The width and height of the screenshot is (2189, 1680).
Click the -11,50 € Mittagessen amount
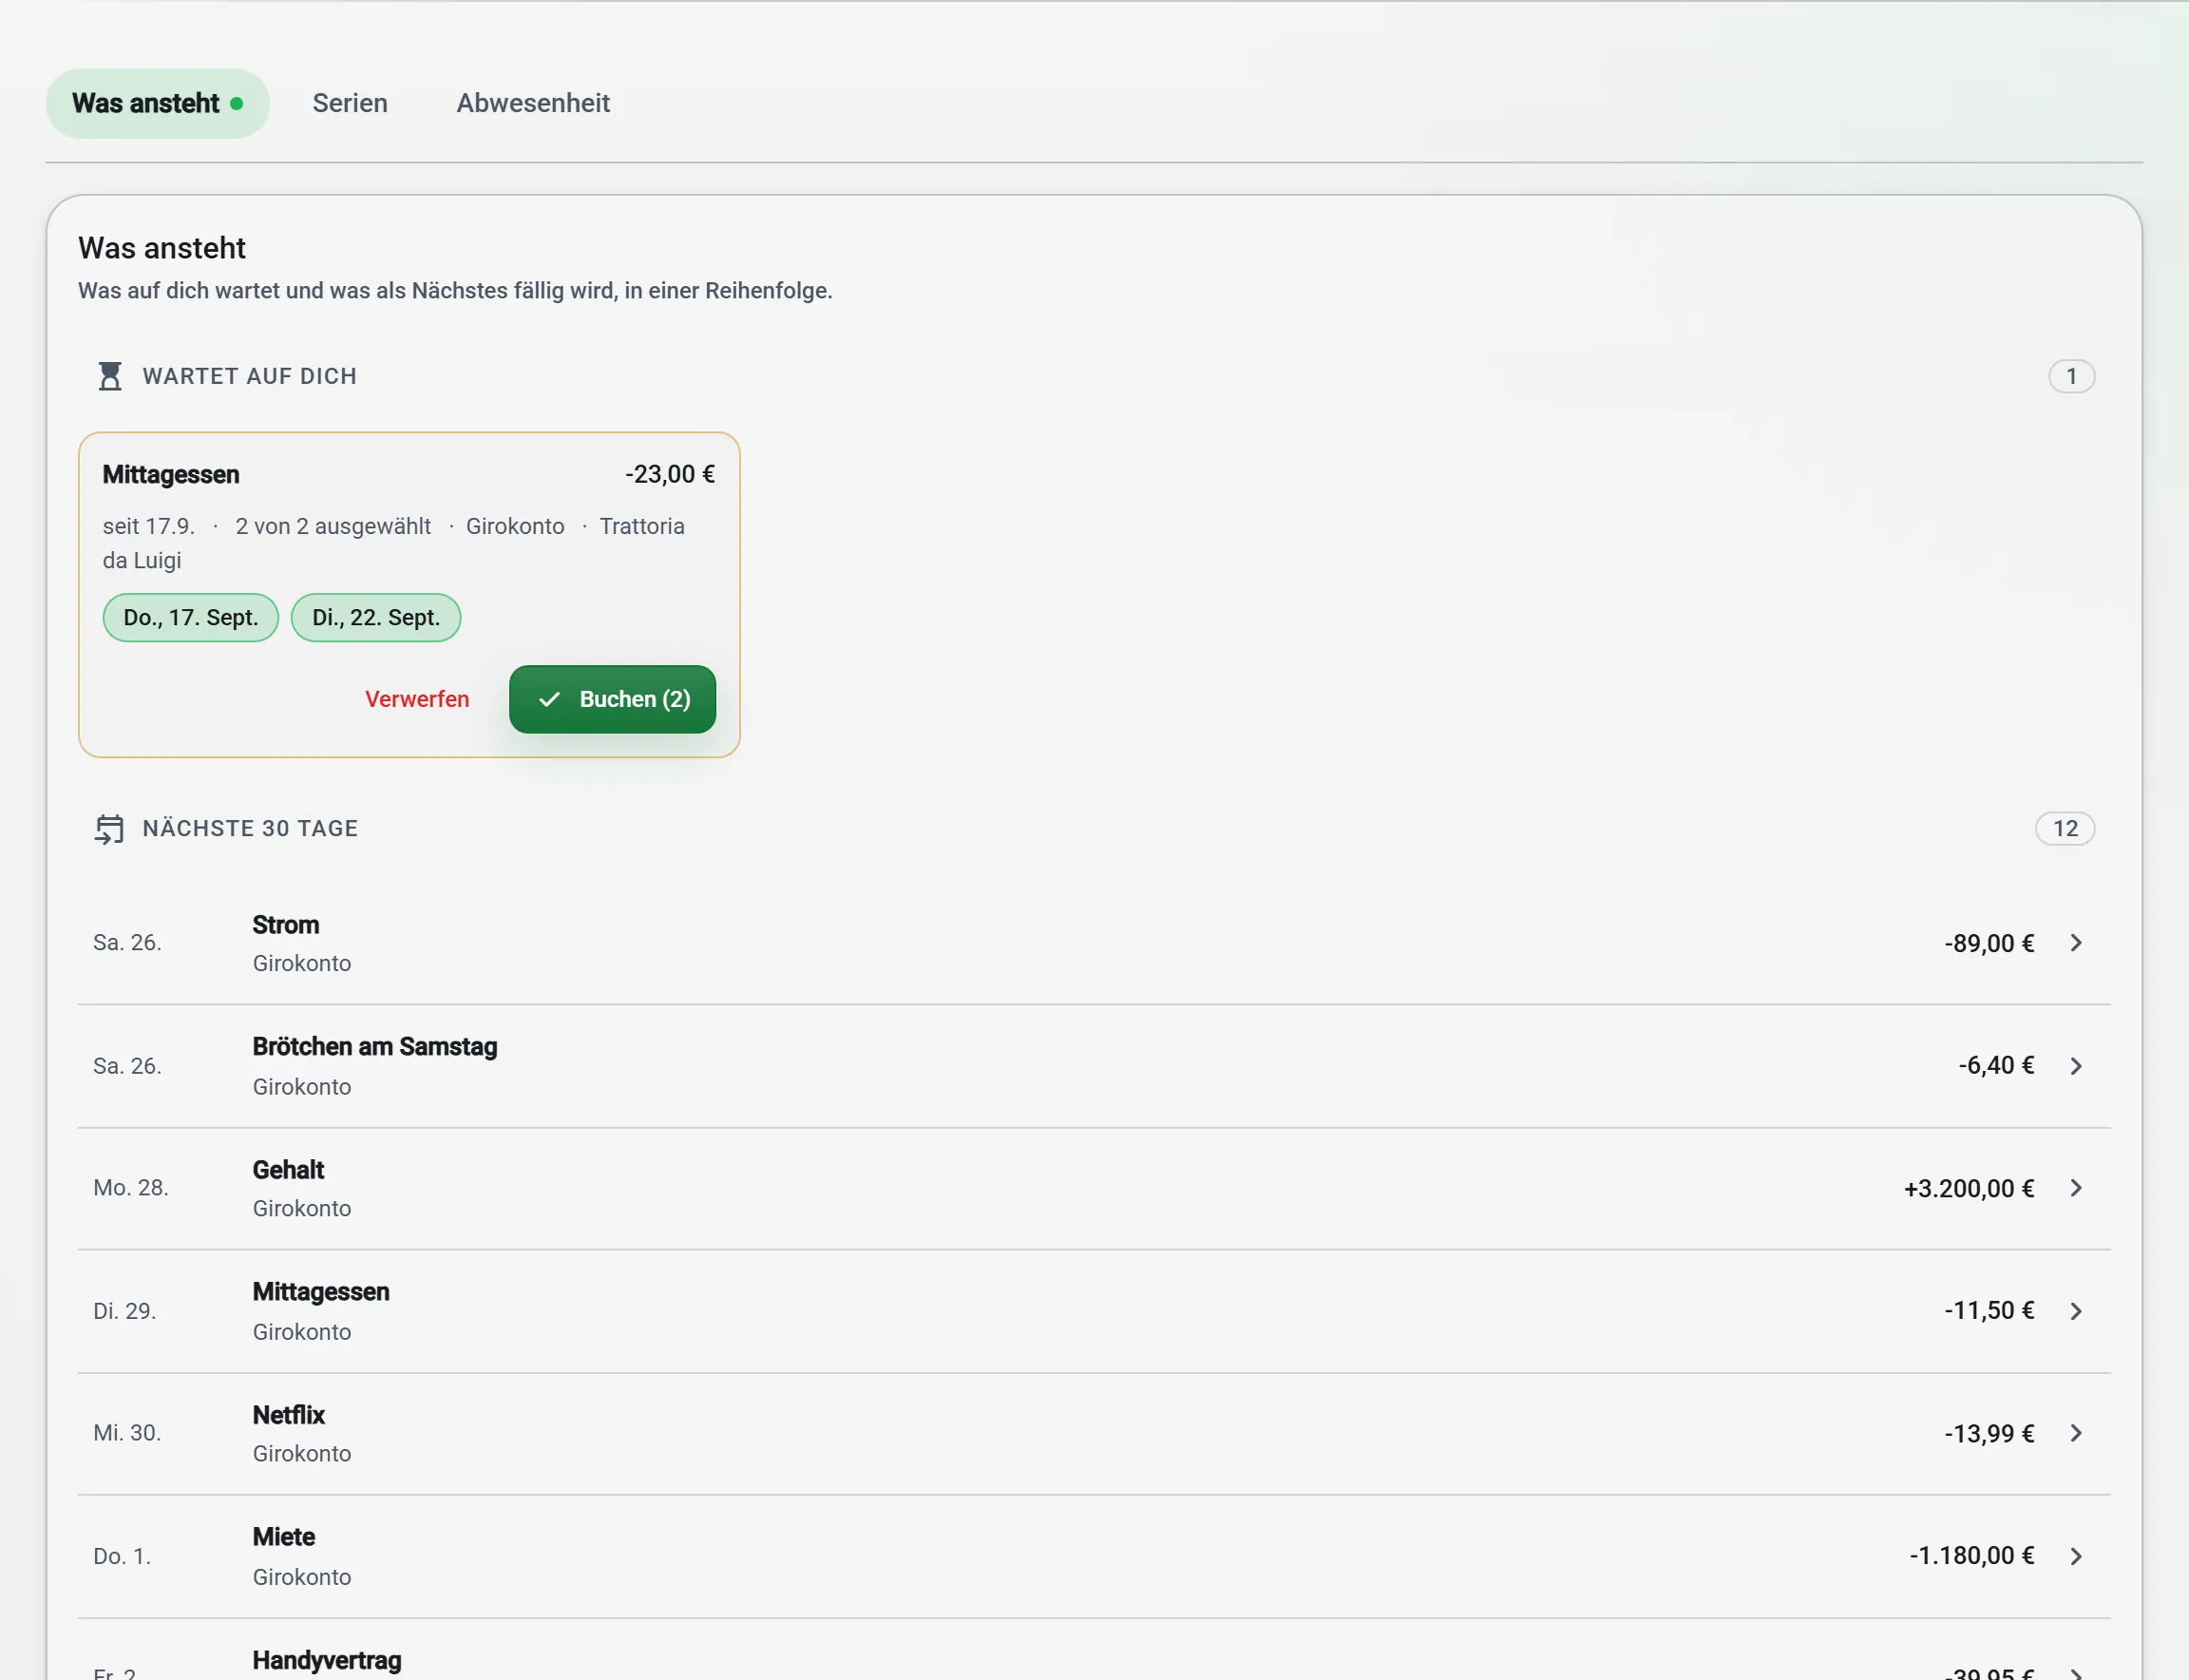[x=1989, y=1311]
